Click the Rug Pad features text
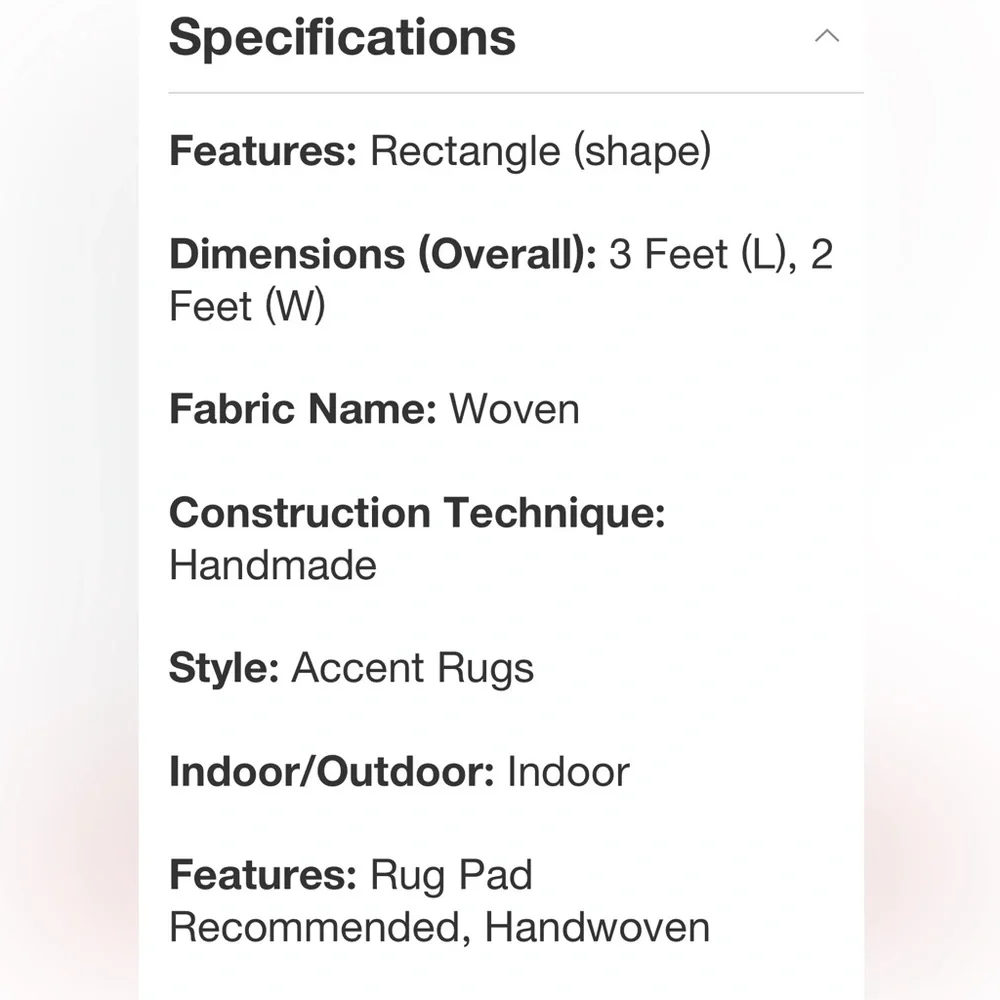 [x=451, y=875]
